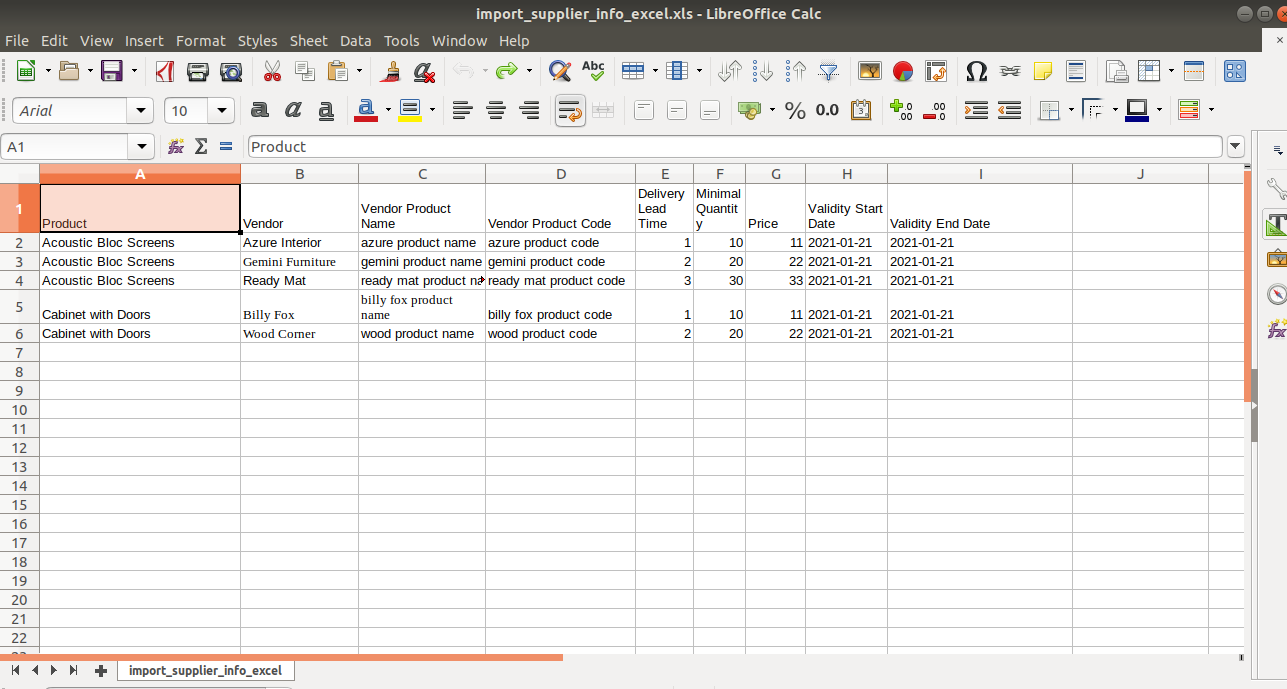This screenshot has width=1287, height=689.
Task: Insert a chart with the pie icon
Action: pyautogui.click(x=903, y=71)
